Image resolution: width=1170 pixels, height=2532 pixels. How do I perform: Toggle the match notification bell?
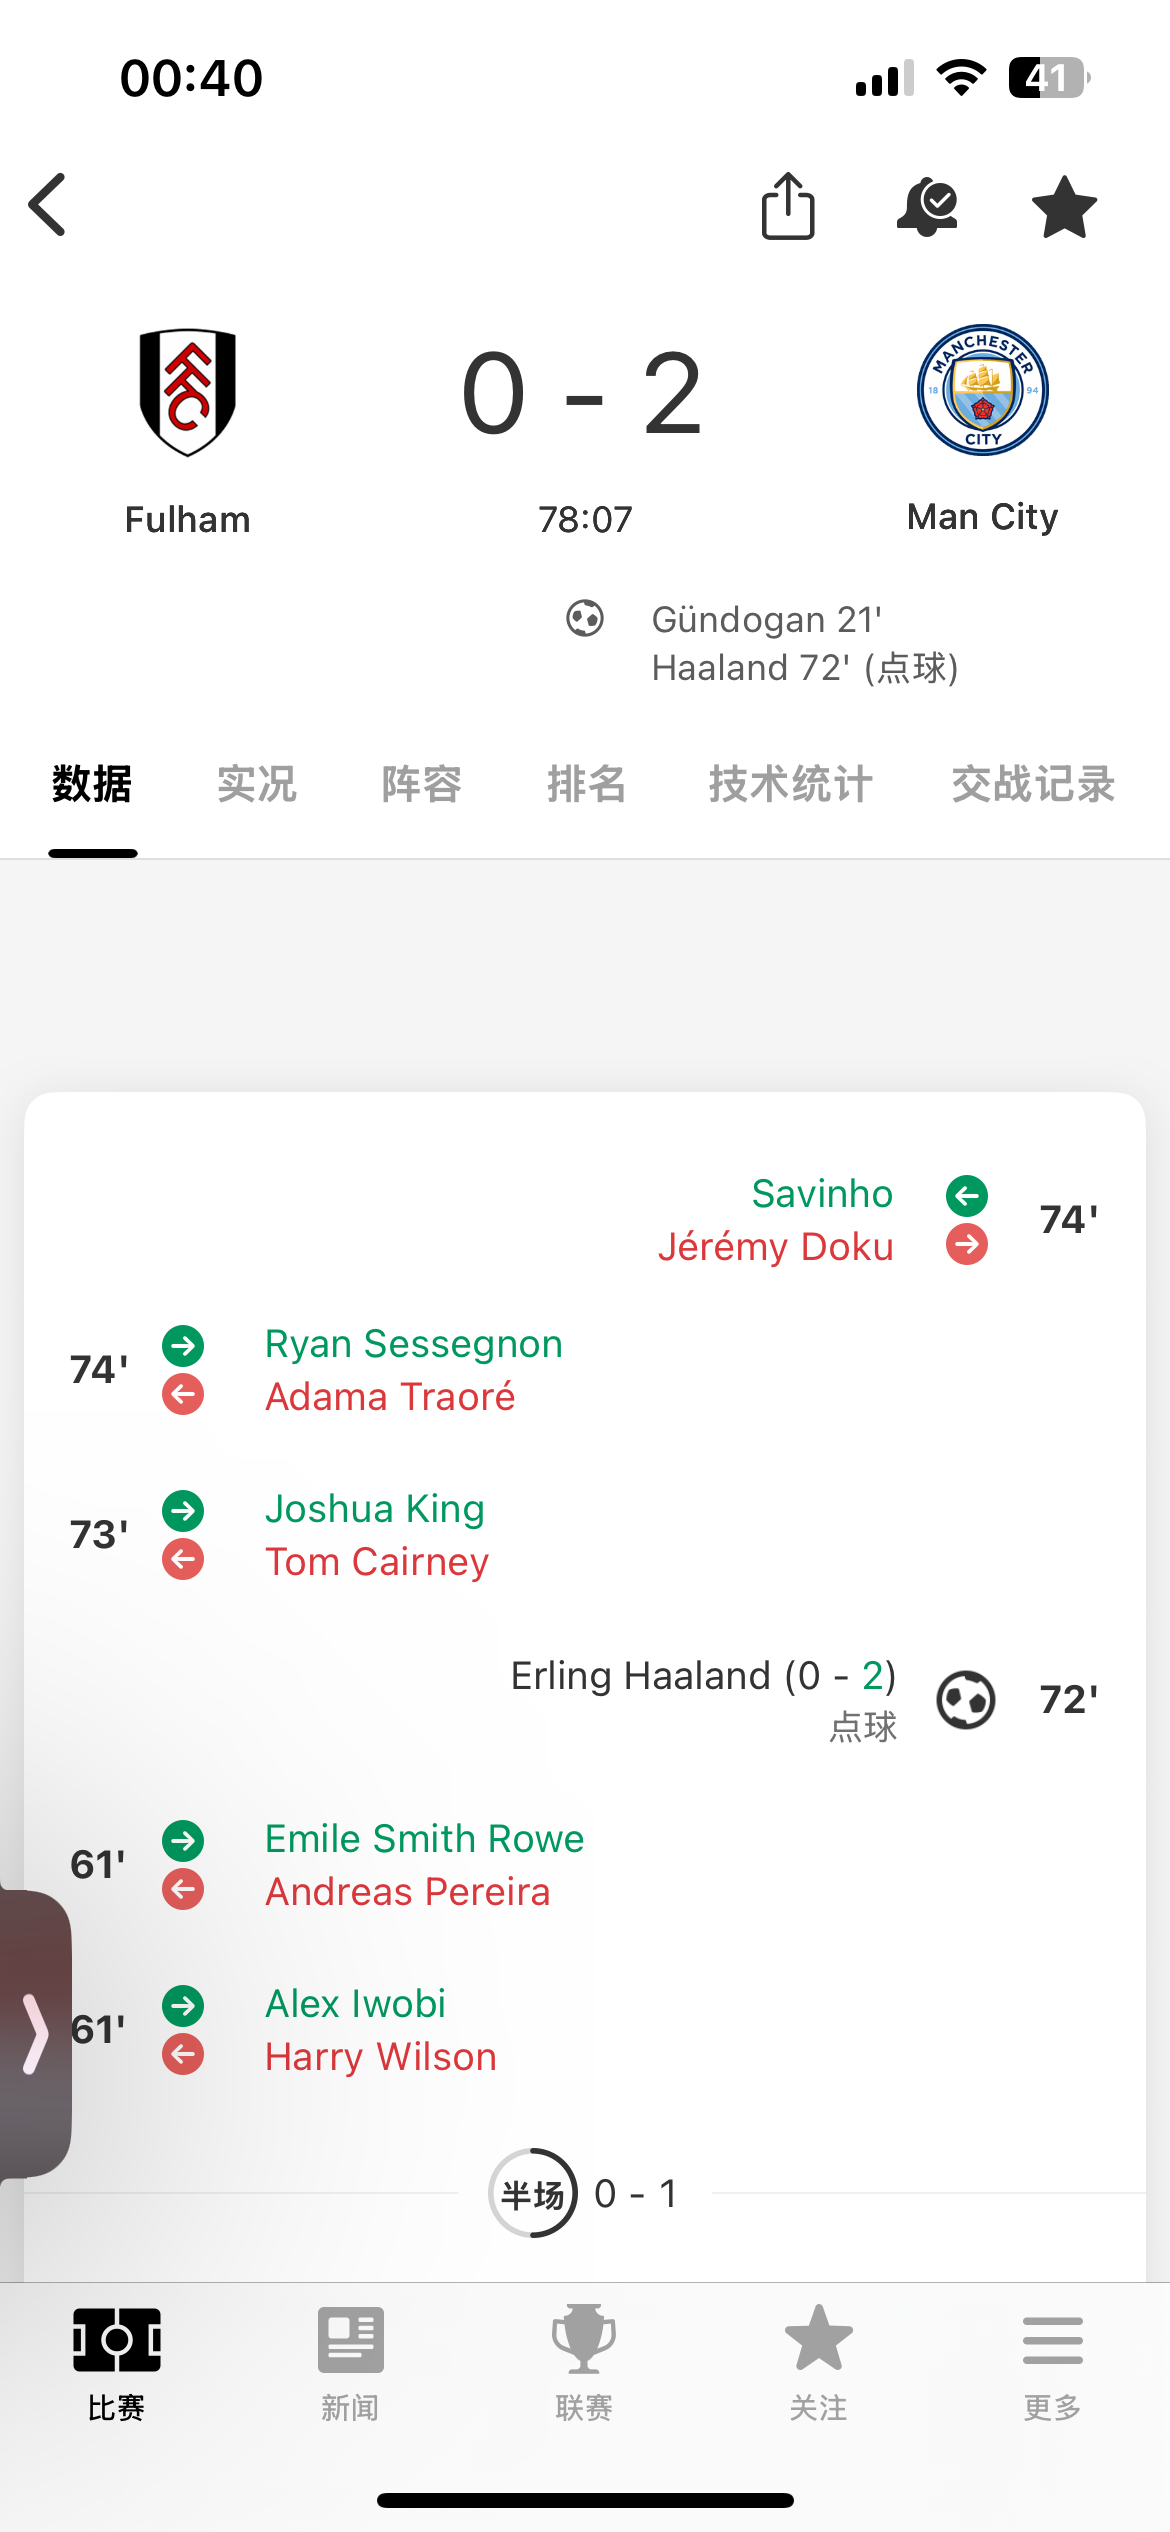point(927,206)
